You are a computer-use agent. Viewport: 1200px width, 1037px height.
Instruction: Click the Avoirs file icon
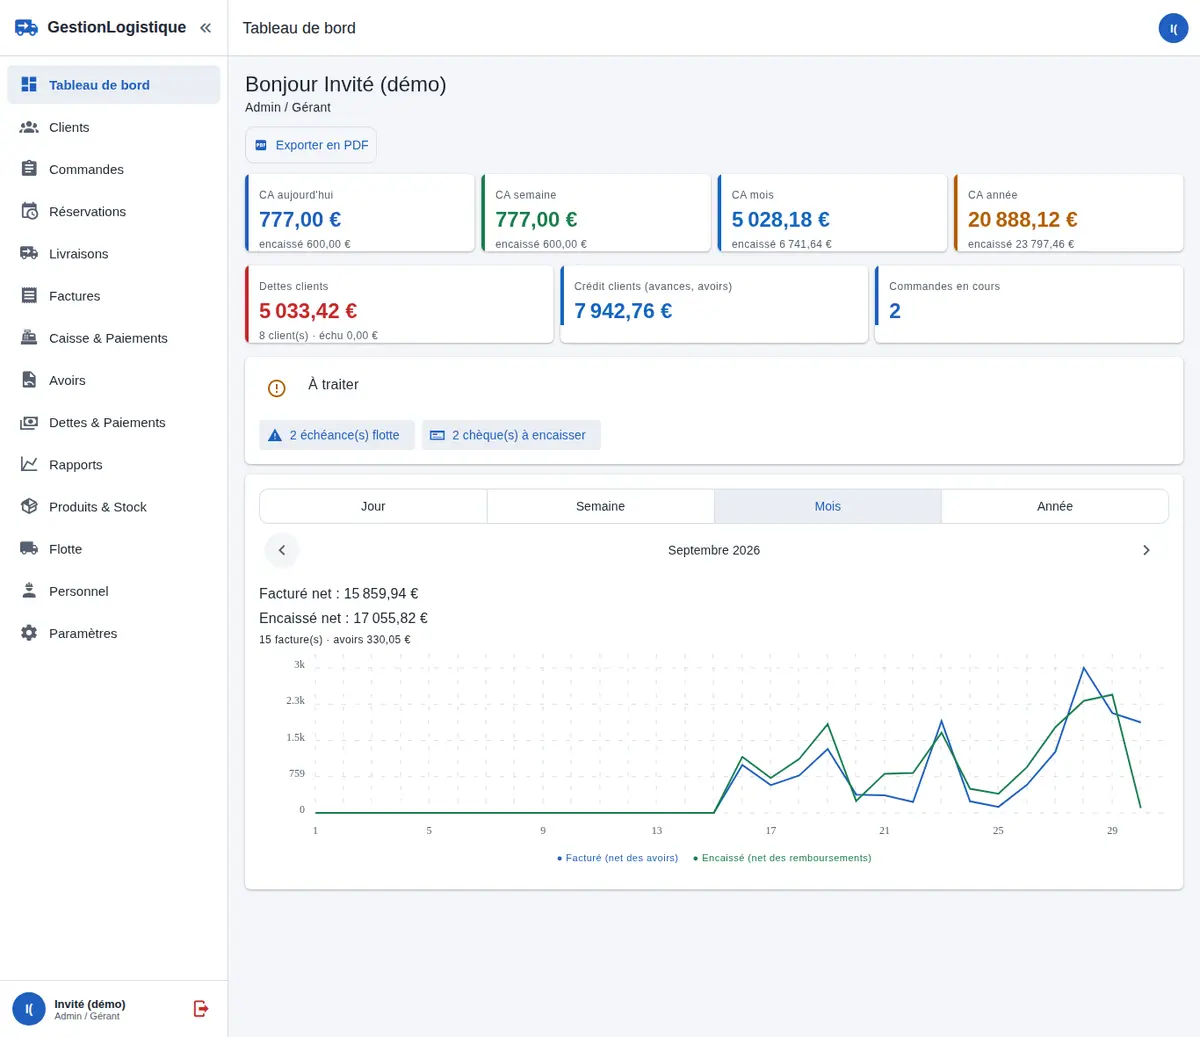(29, 380)
